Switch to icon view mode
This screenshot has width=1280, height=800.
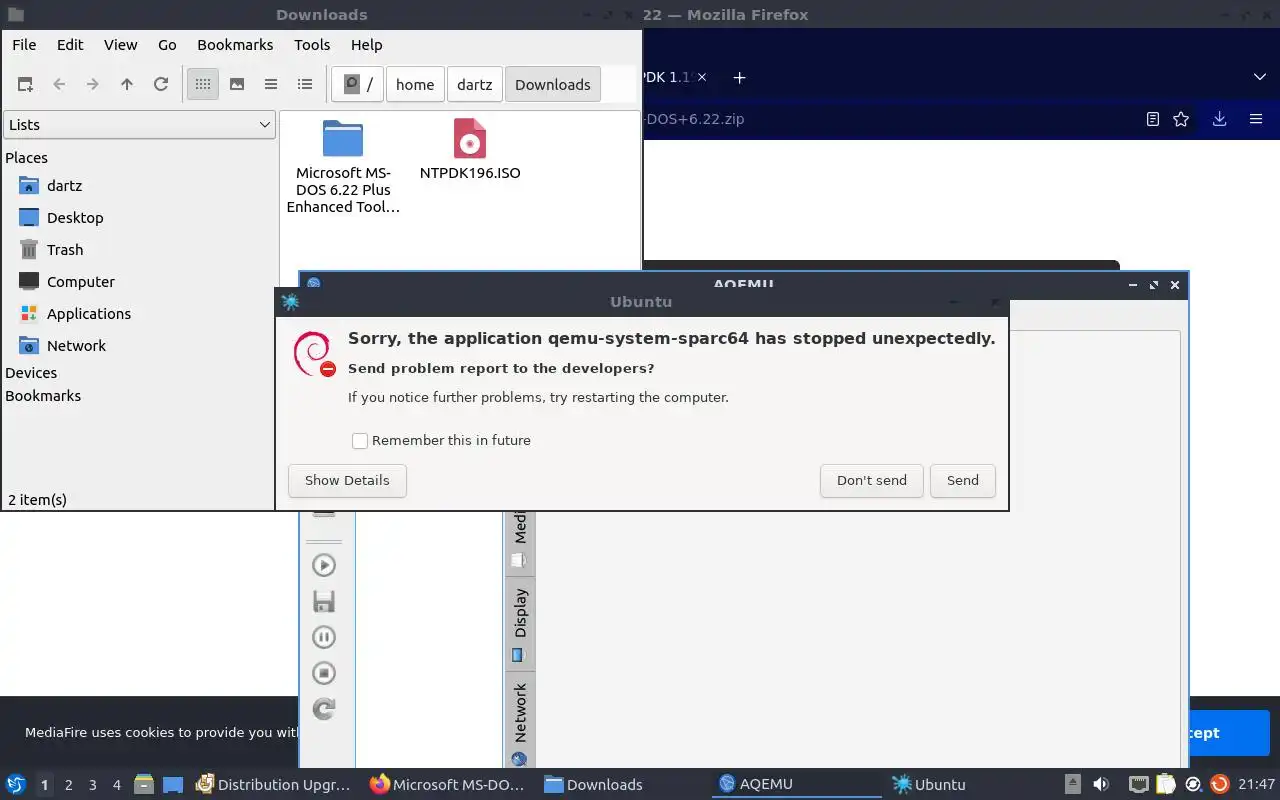coord(203,85)
